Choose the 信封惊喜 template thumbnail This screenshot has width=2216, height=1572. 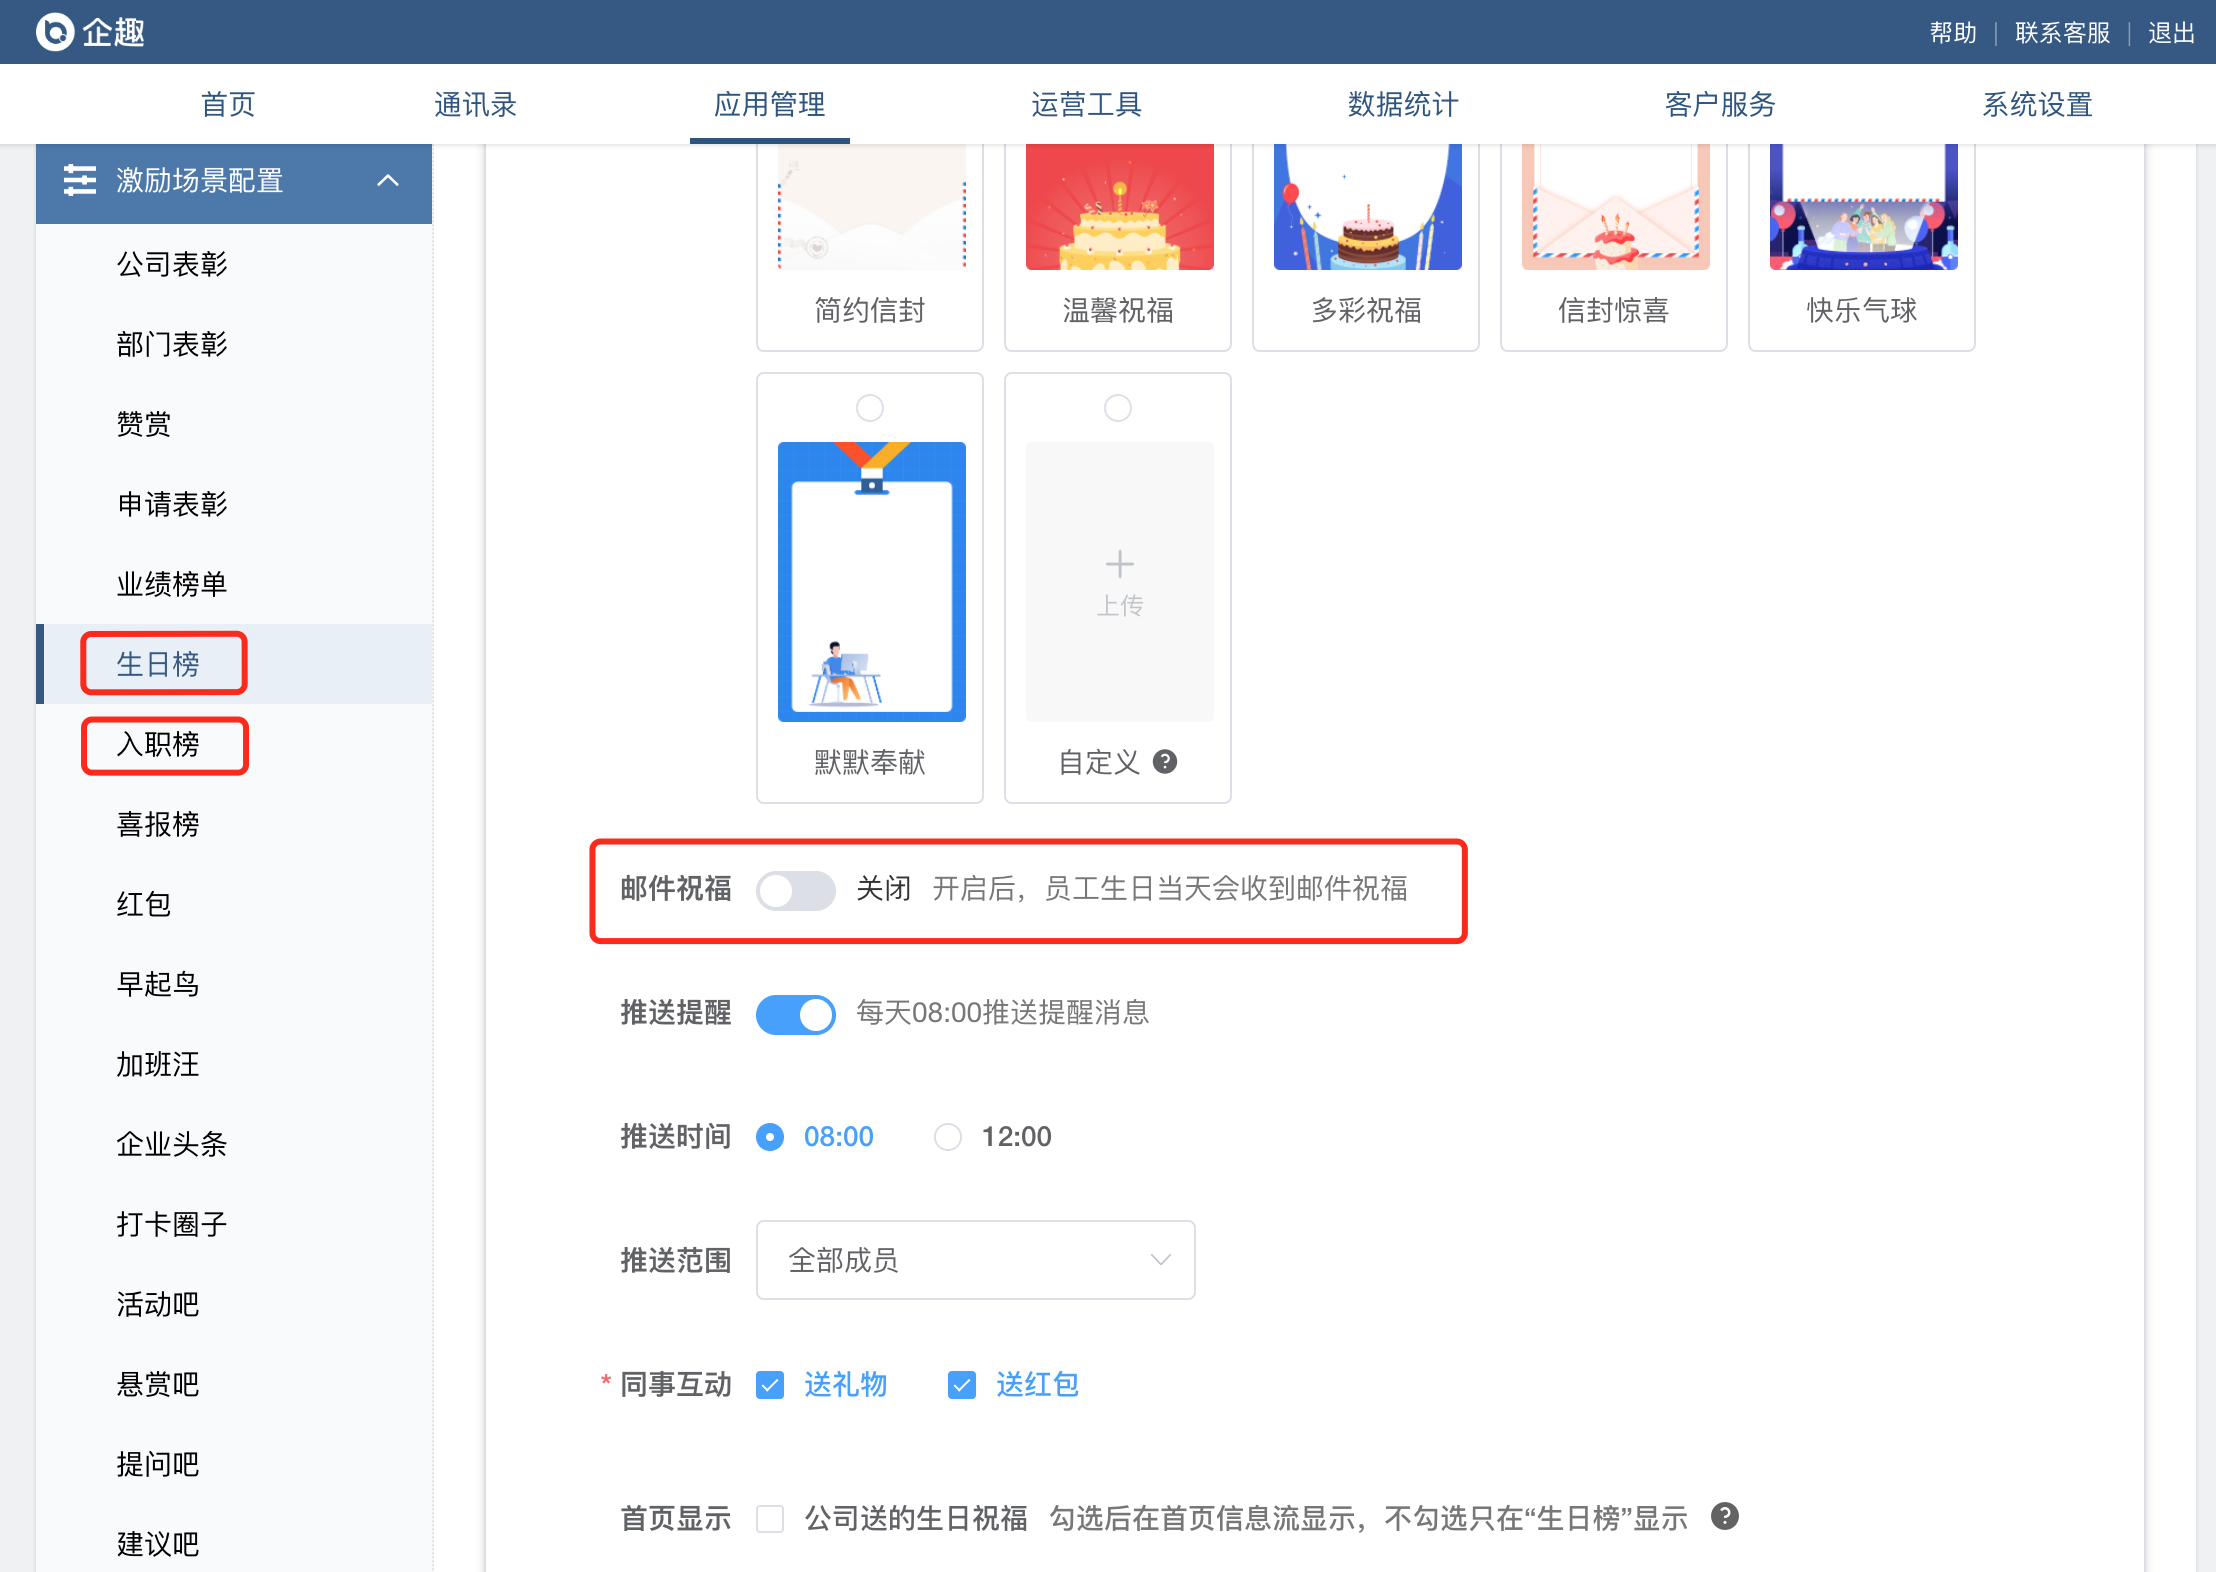point(1616,207)
